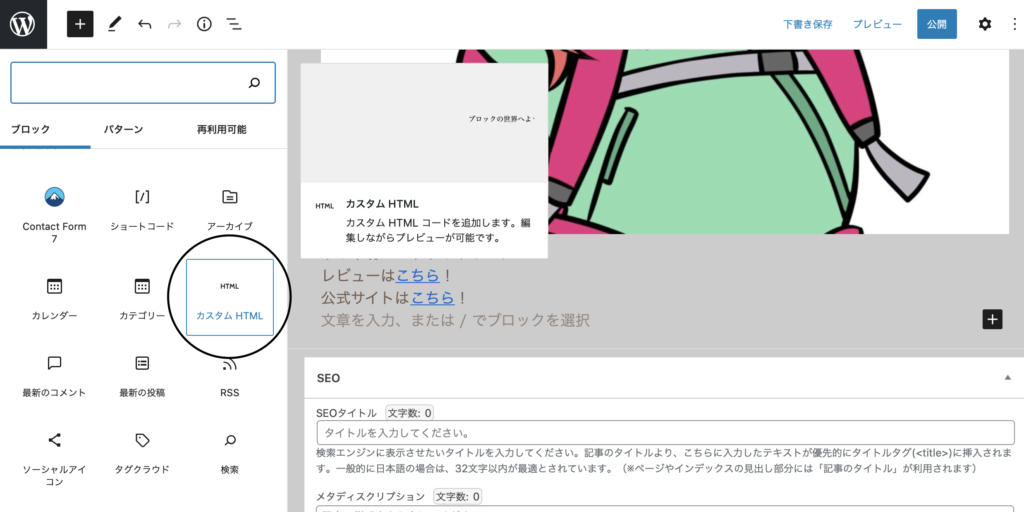Viewport: 1024px width, 512px height.
Task: Select the pencil edit tool
Action: click(114, 24)
